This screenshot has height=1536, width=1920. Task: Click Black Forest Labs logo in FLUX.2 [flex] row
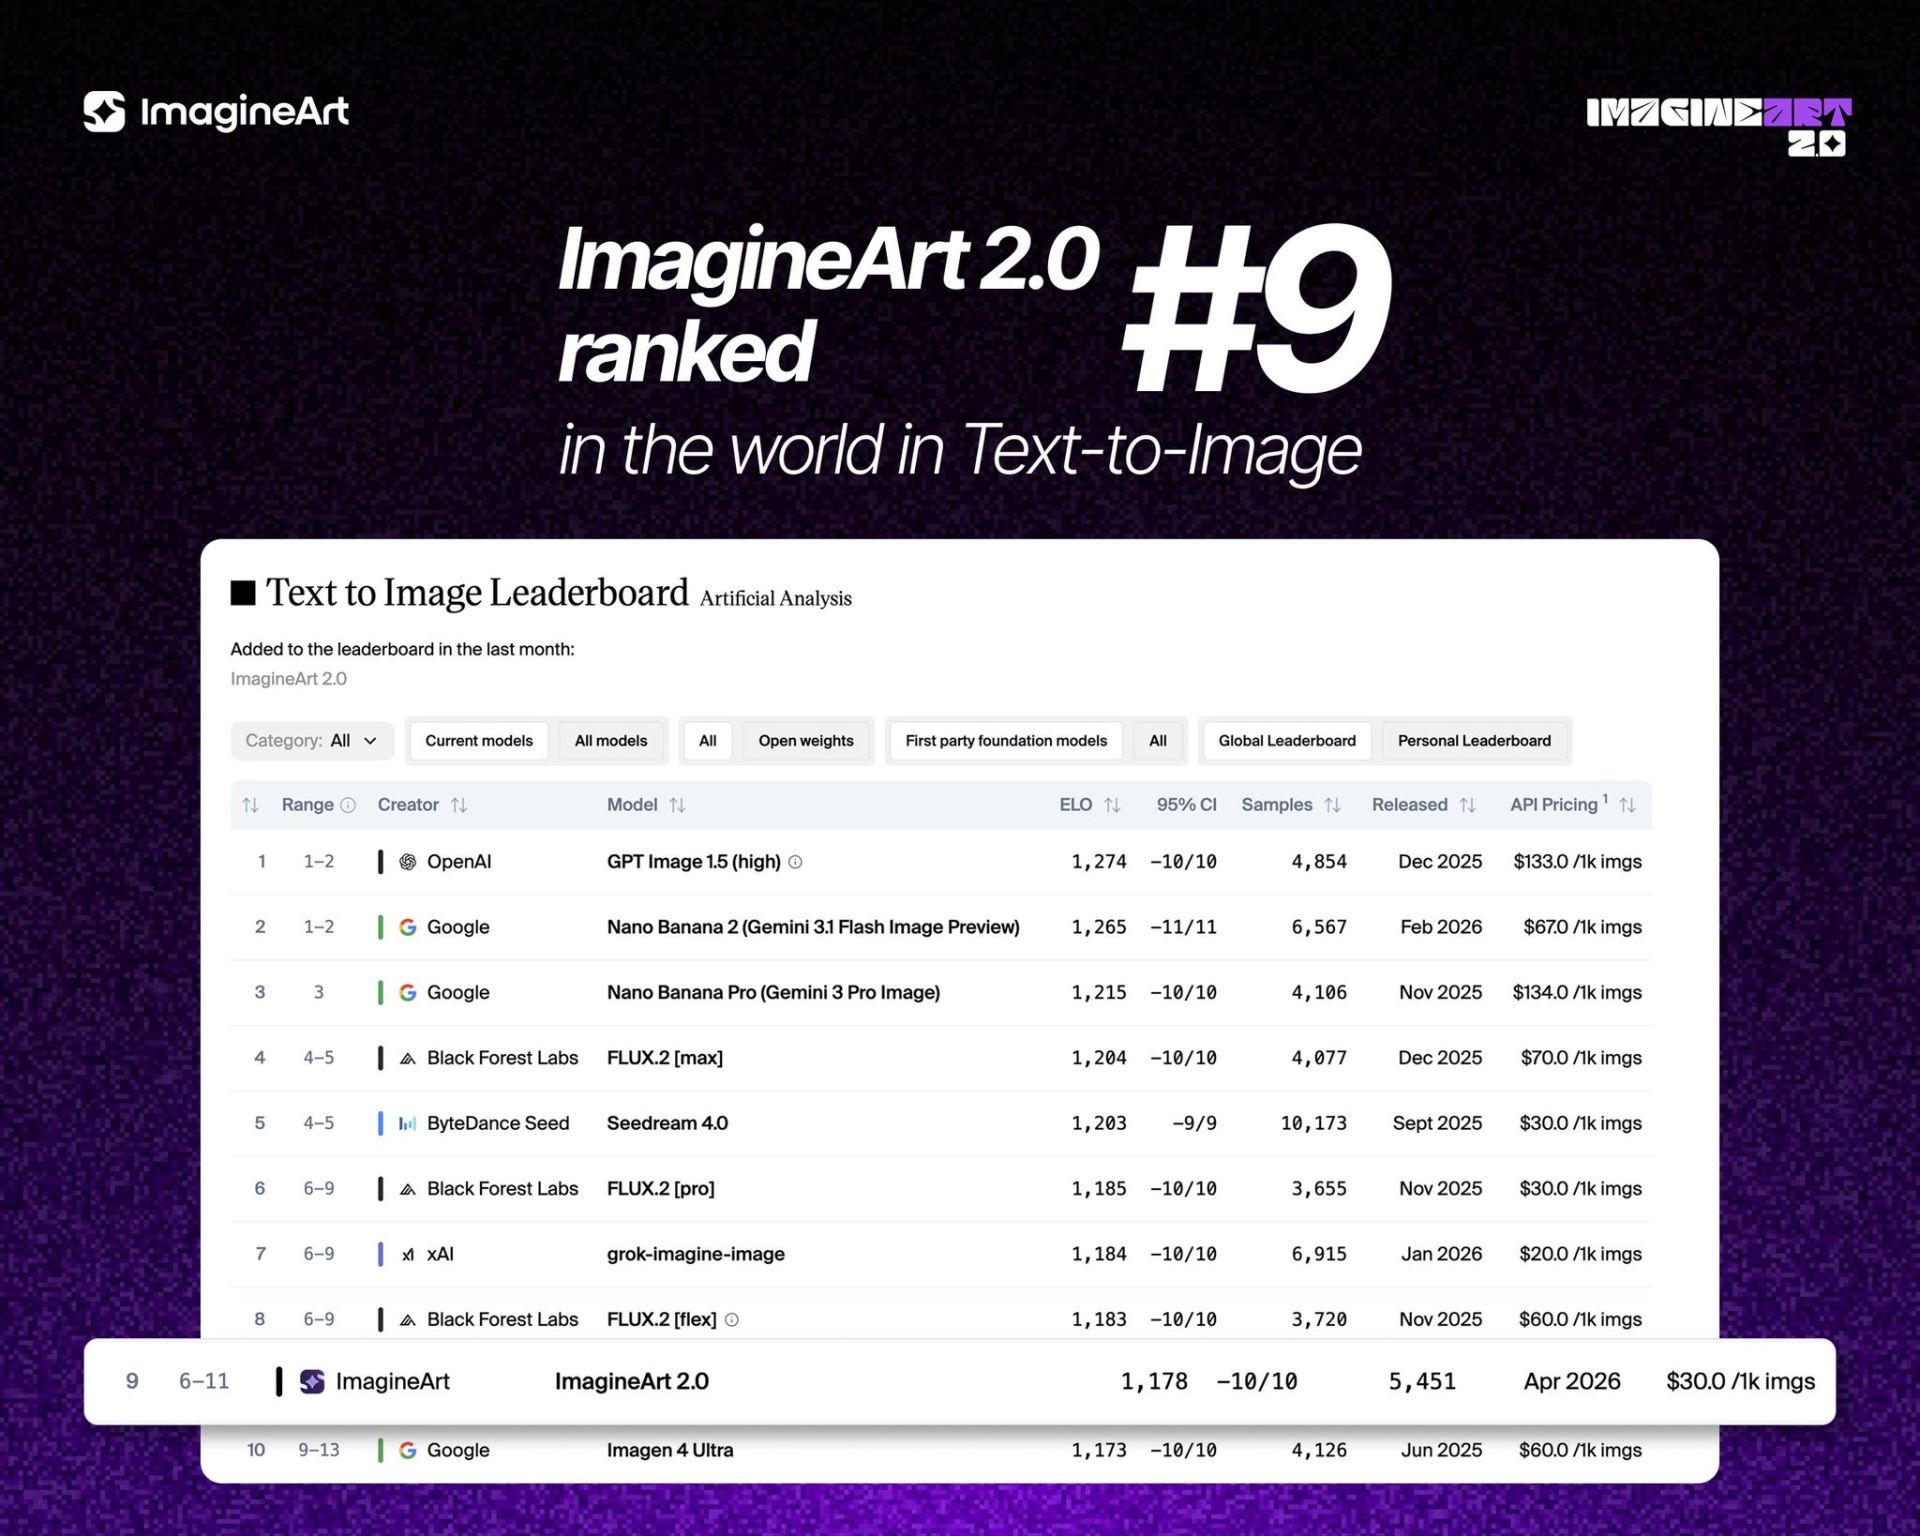(x=408, y=1320)
